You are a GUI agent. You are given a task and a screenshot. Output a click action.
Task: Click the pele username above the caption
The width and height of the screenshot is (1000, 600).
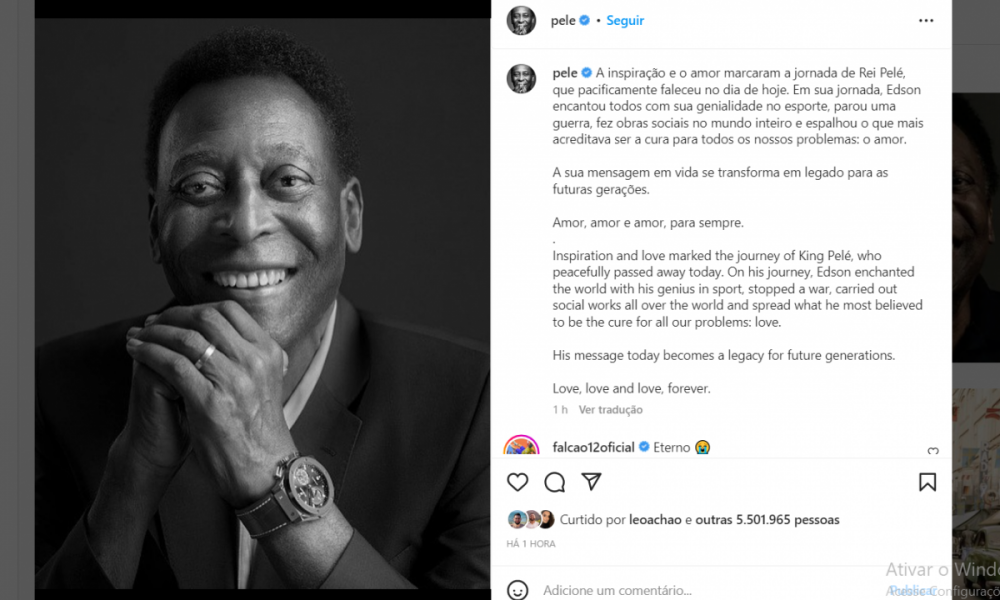pyautogui.click(x=562, y=72)
